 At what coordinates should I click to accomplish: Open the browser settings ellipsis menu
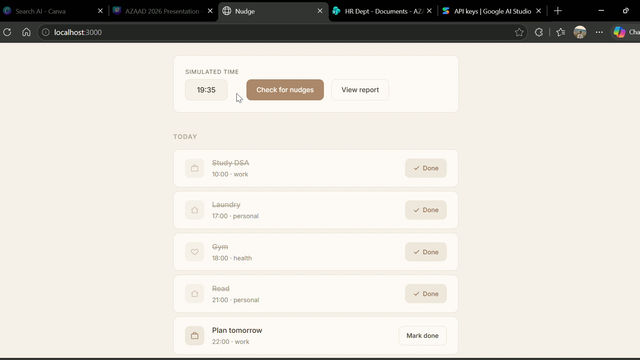pyautogui.click(x=599, y=32)
